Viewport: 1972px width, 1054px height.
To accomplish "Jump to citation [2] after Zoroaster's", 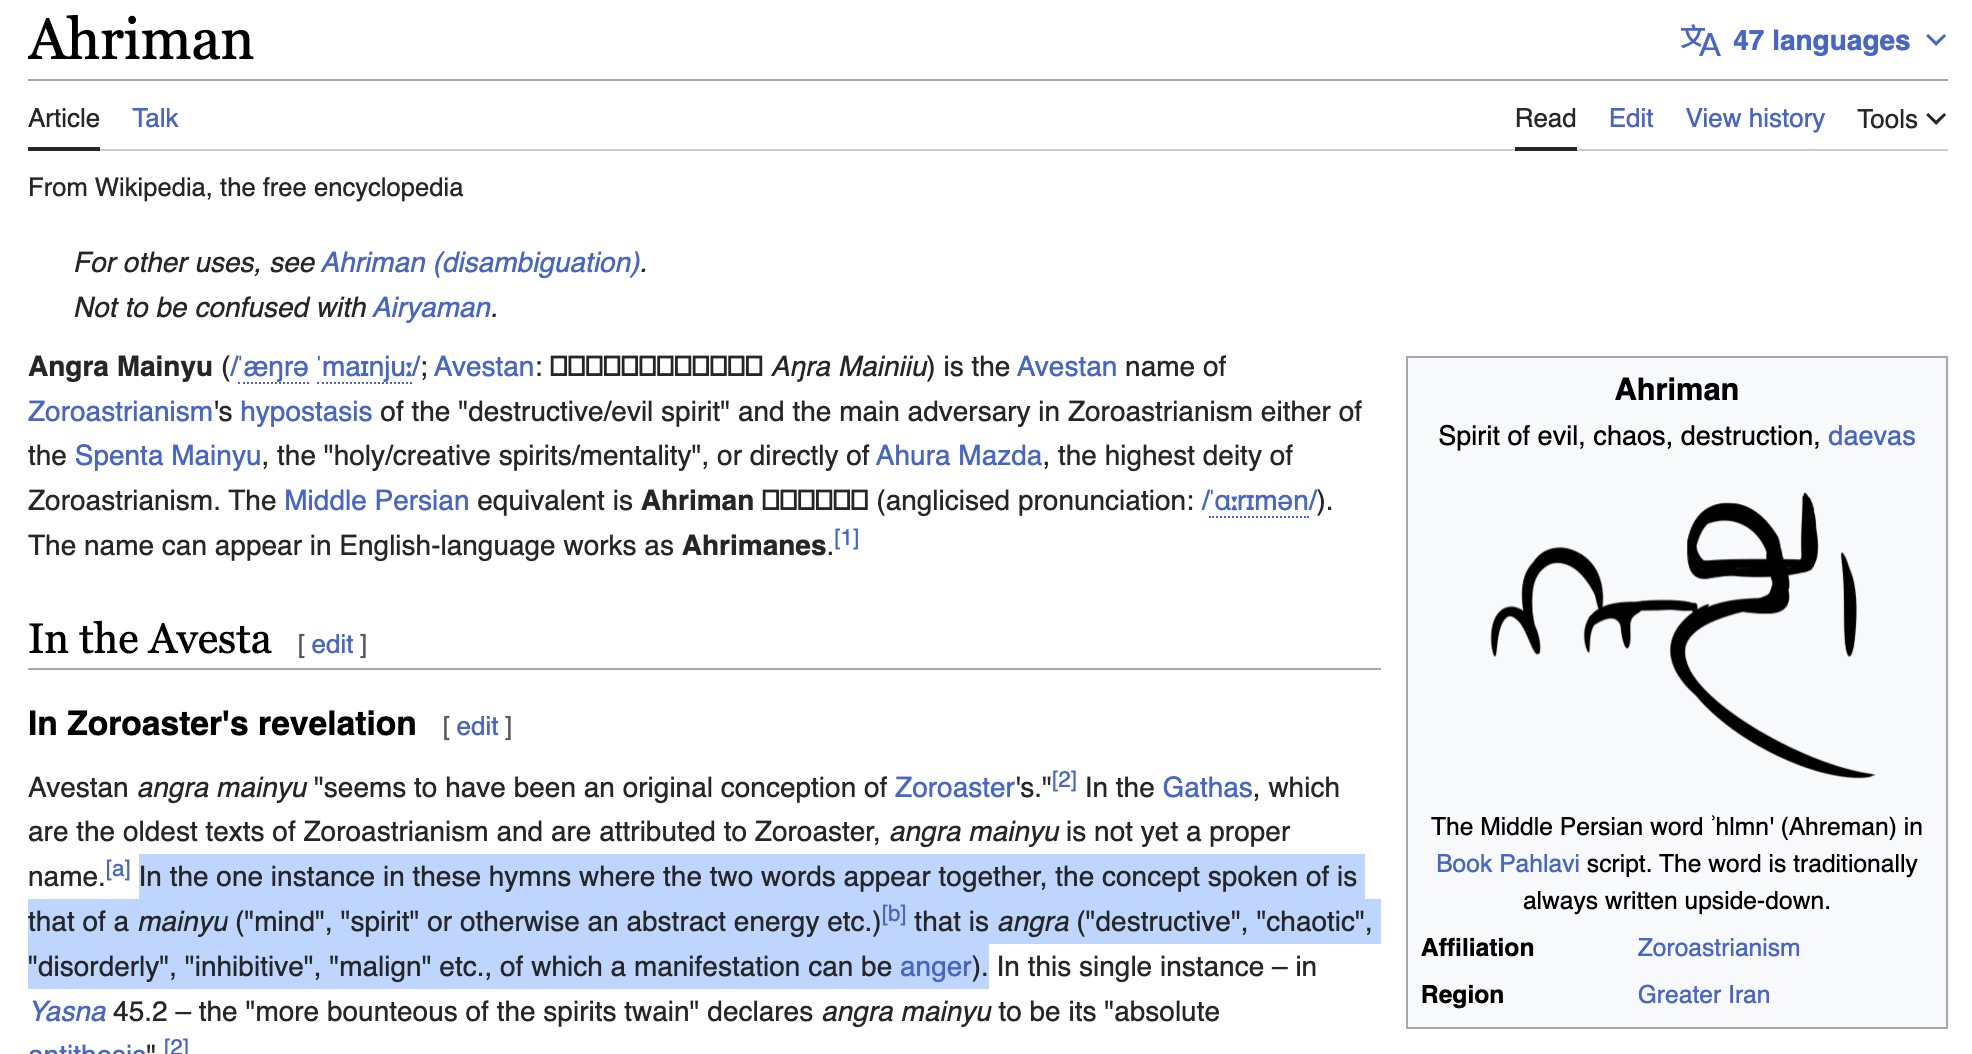I will click(1064, 780).
